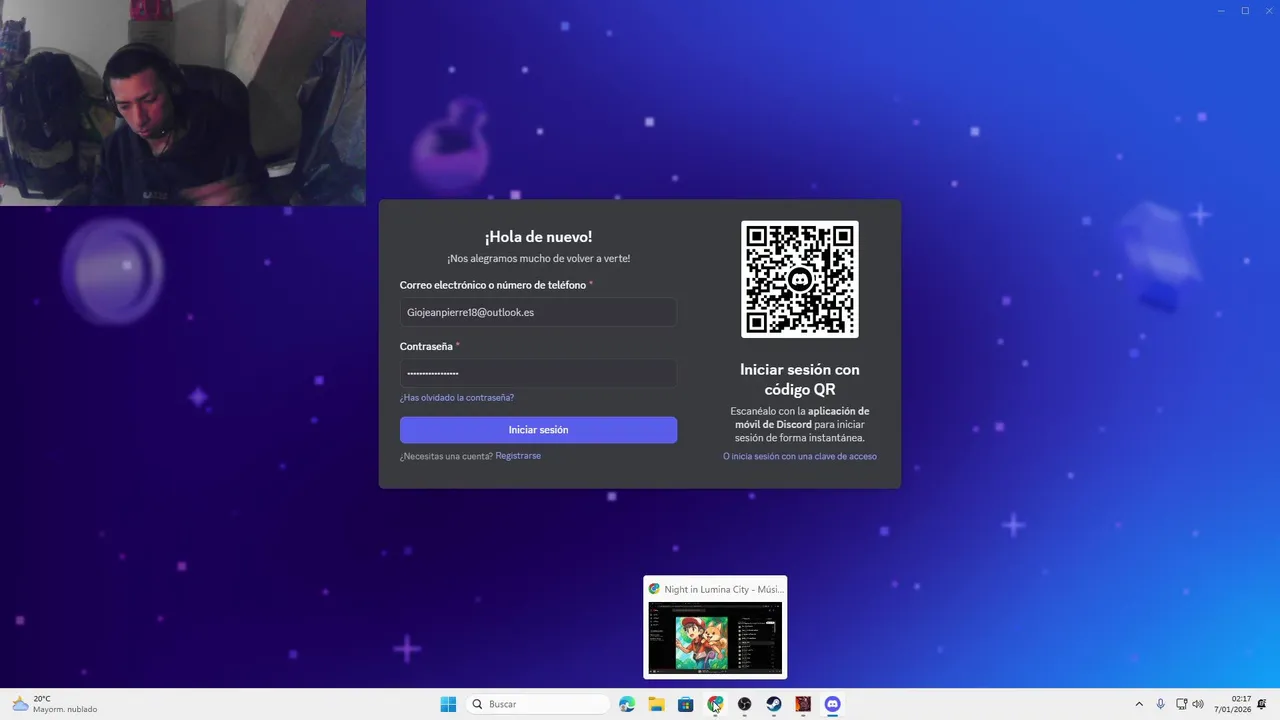Viewport: 1280px width, 720px height.
Task: Open the volume control tray icon
Action: (x=1198, y=704)
